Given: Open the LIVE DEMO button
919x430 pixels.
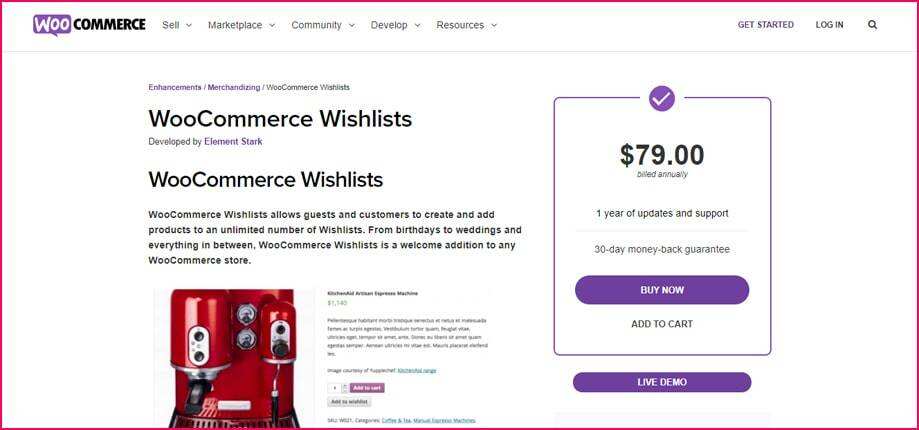Looking at the screenshot, I should tap(662, 382).
